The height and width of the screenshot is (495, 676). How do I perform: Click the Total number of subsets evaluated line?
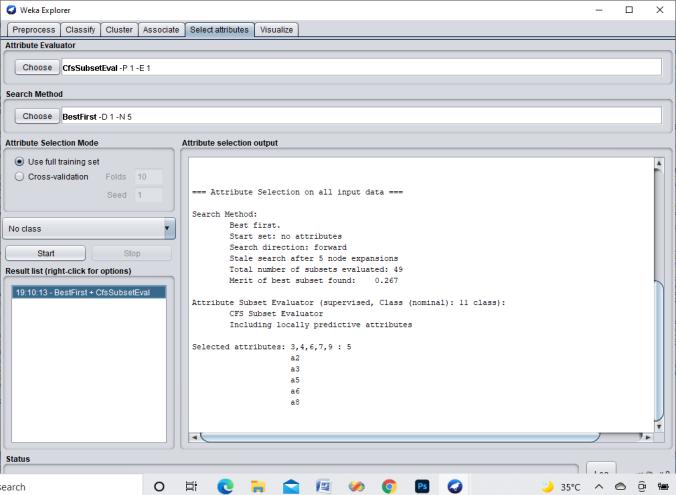tap(316, 269)
